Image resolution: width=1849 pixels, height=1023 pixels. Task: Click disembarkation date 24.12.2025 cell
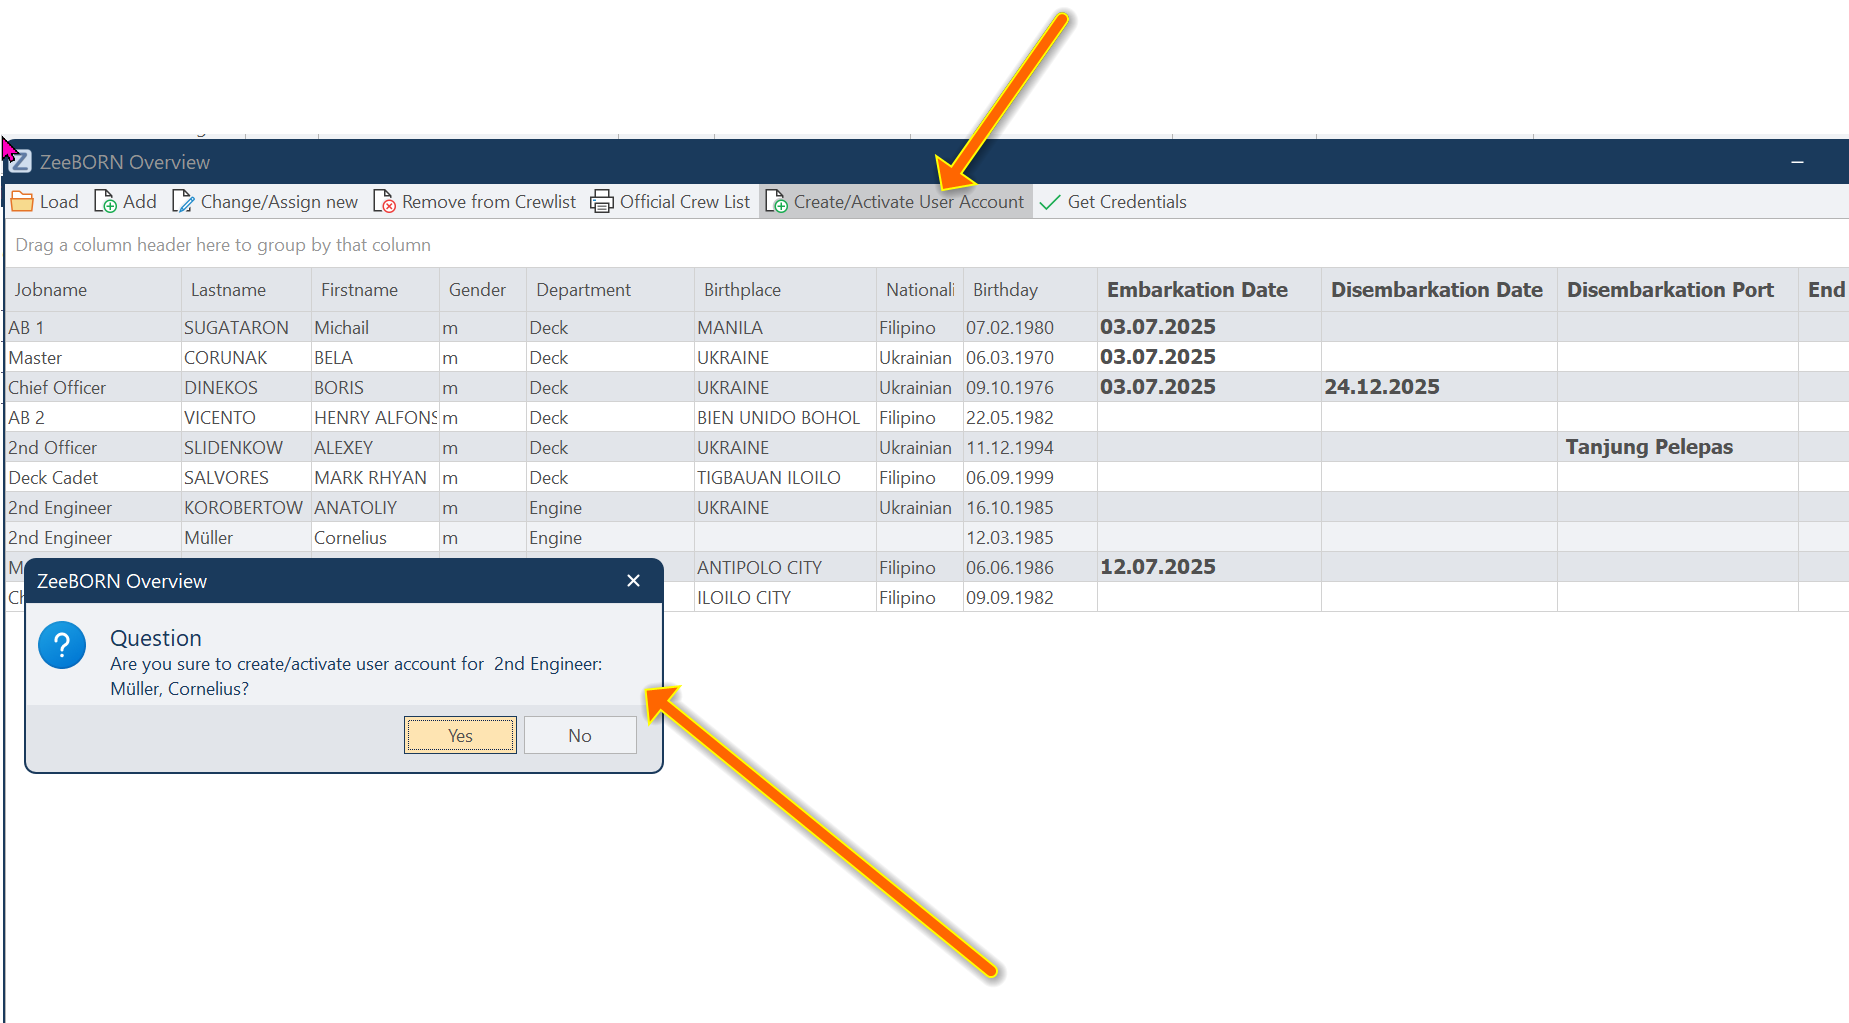click(1439, 387)
